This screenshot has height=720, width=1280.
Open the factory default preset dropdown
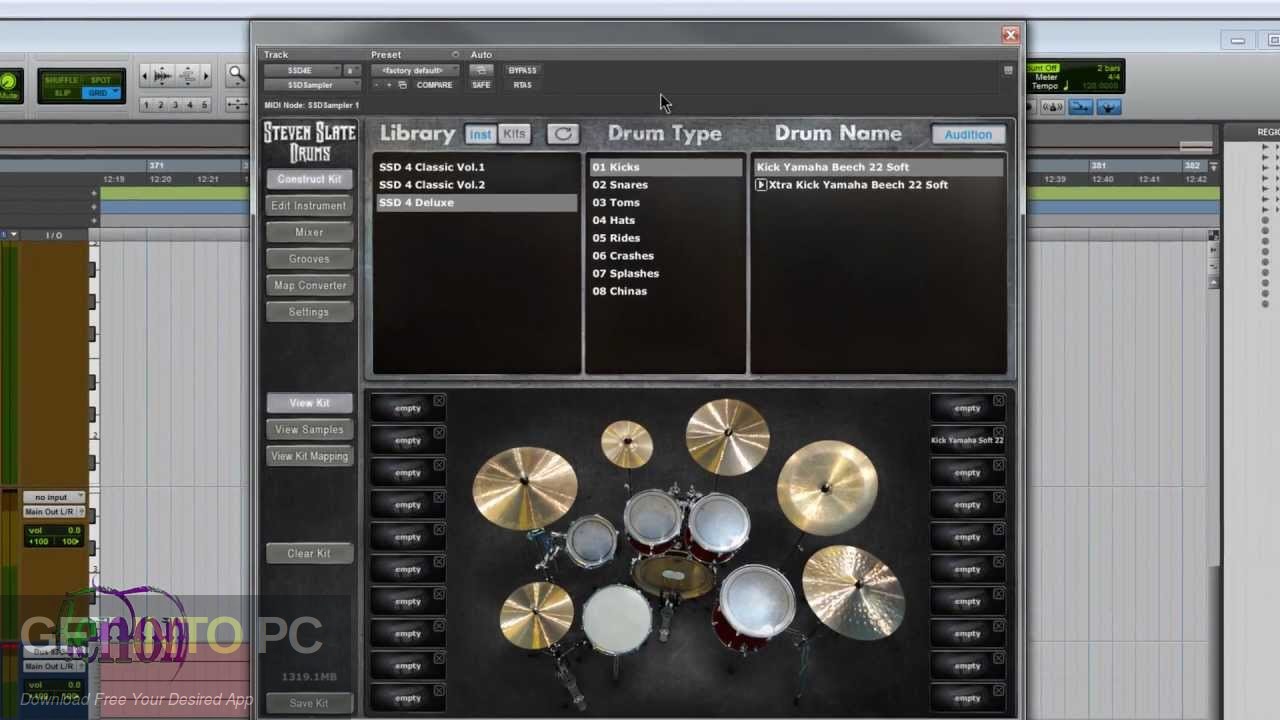pyautogui.click(x=415, y=70)
